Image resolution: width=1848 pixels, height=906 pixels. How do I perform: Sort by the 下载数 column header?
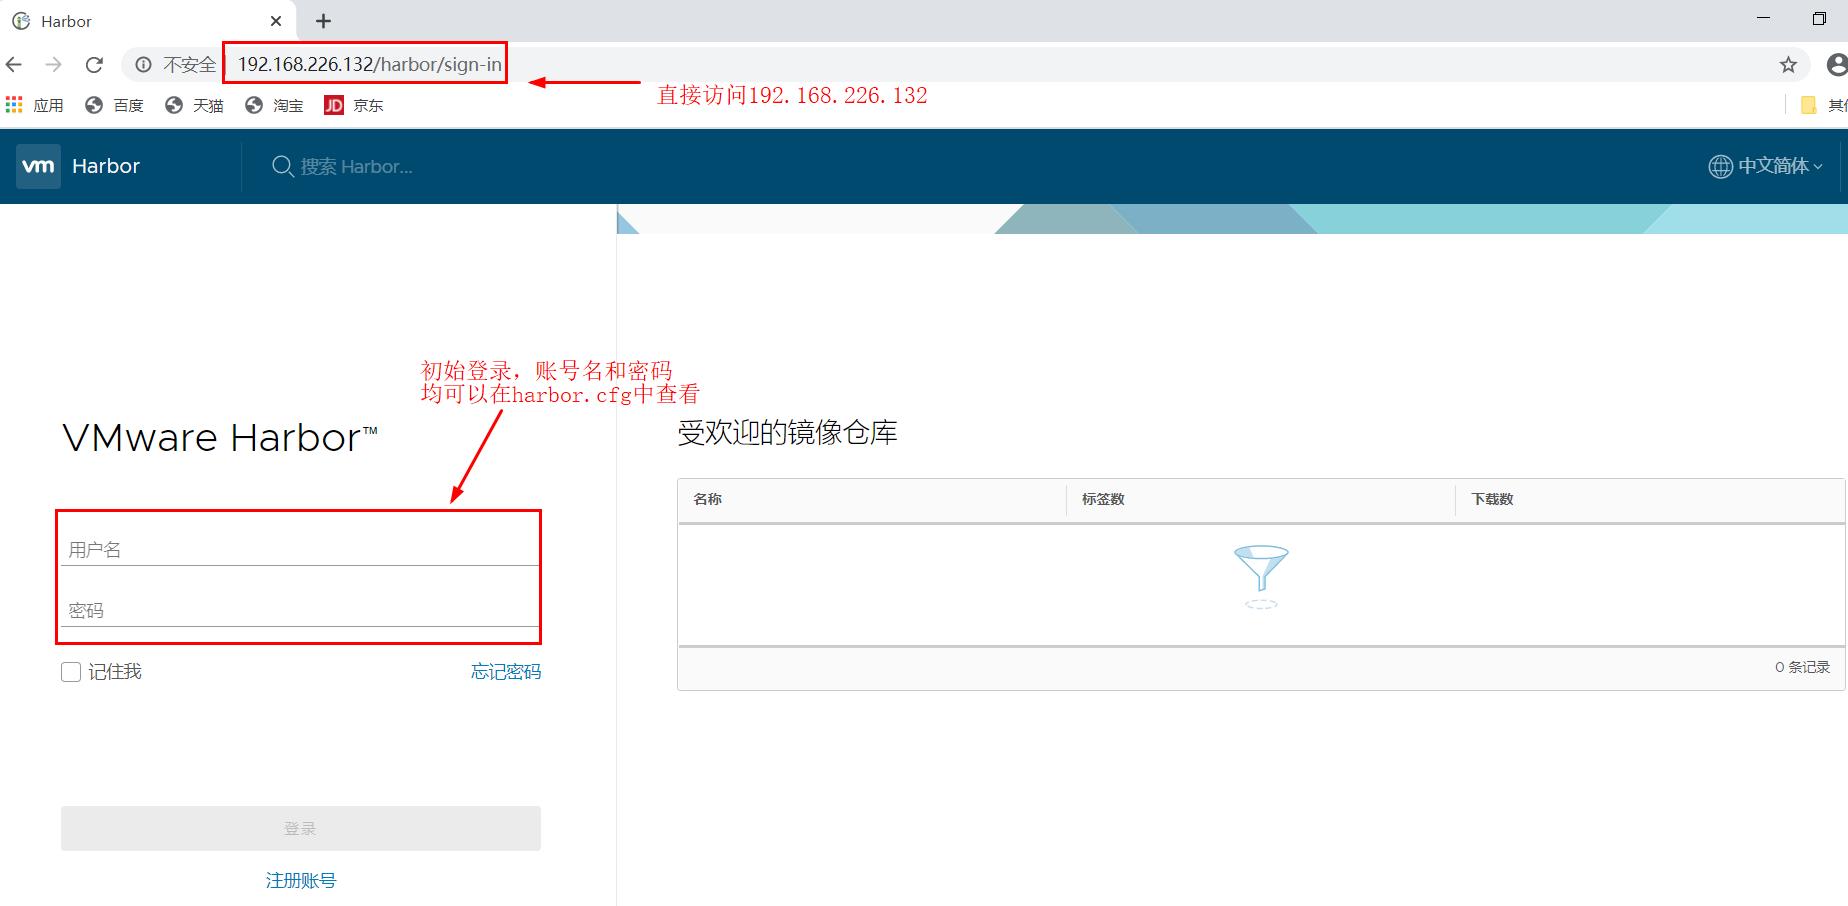(x=1492, y=499)
